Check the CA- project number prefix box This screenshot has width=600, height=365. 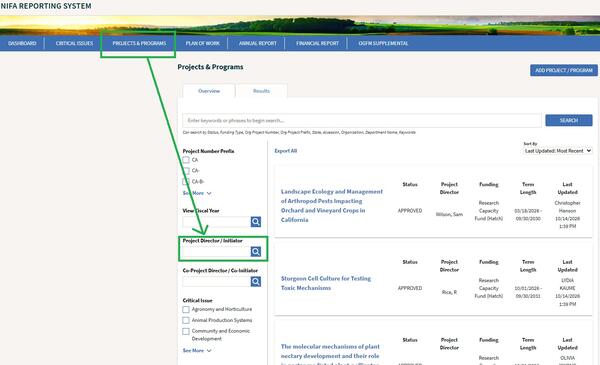point(186,171)
